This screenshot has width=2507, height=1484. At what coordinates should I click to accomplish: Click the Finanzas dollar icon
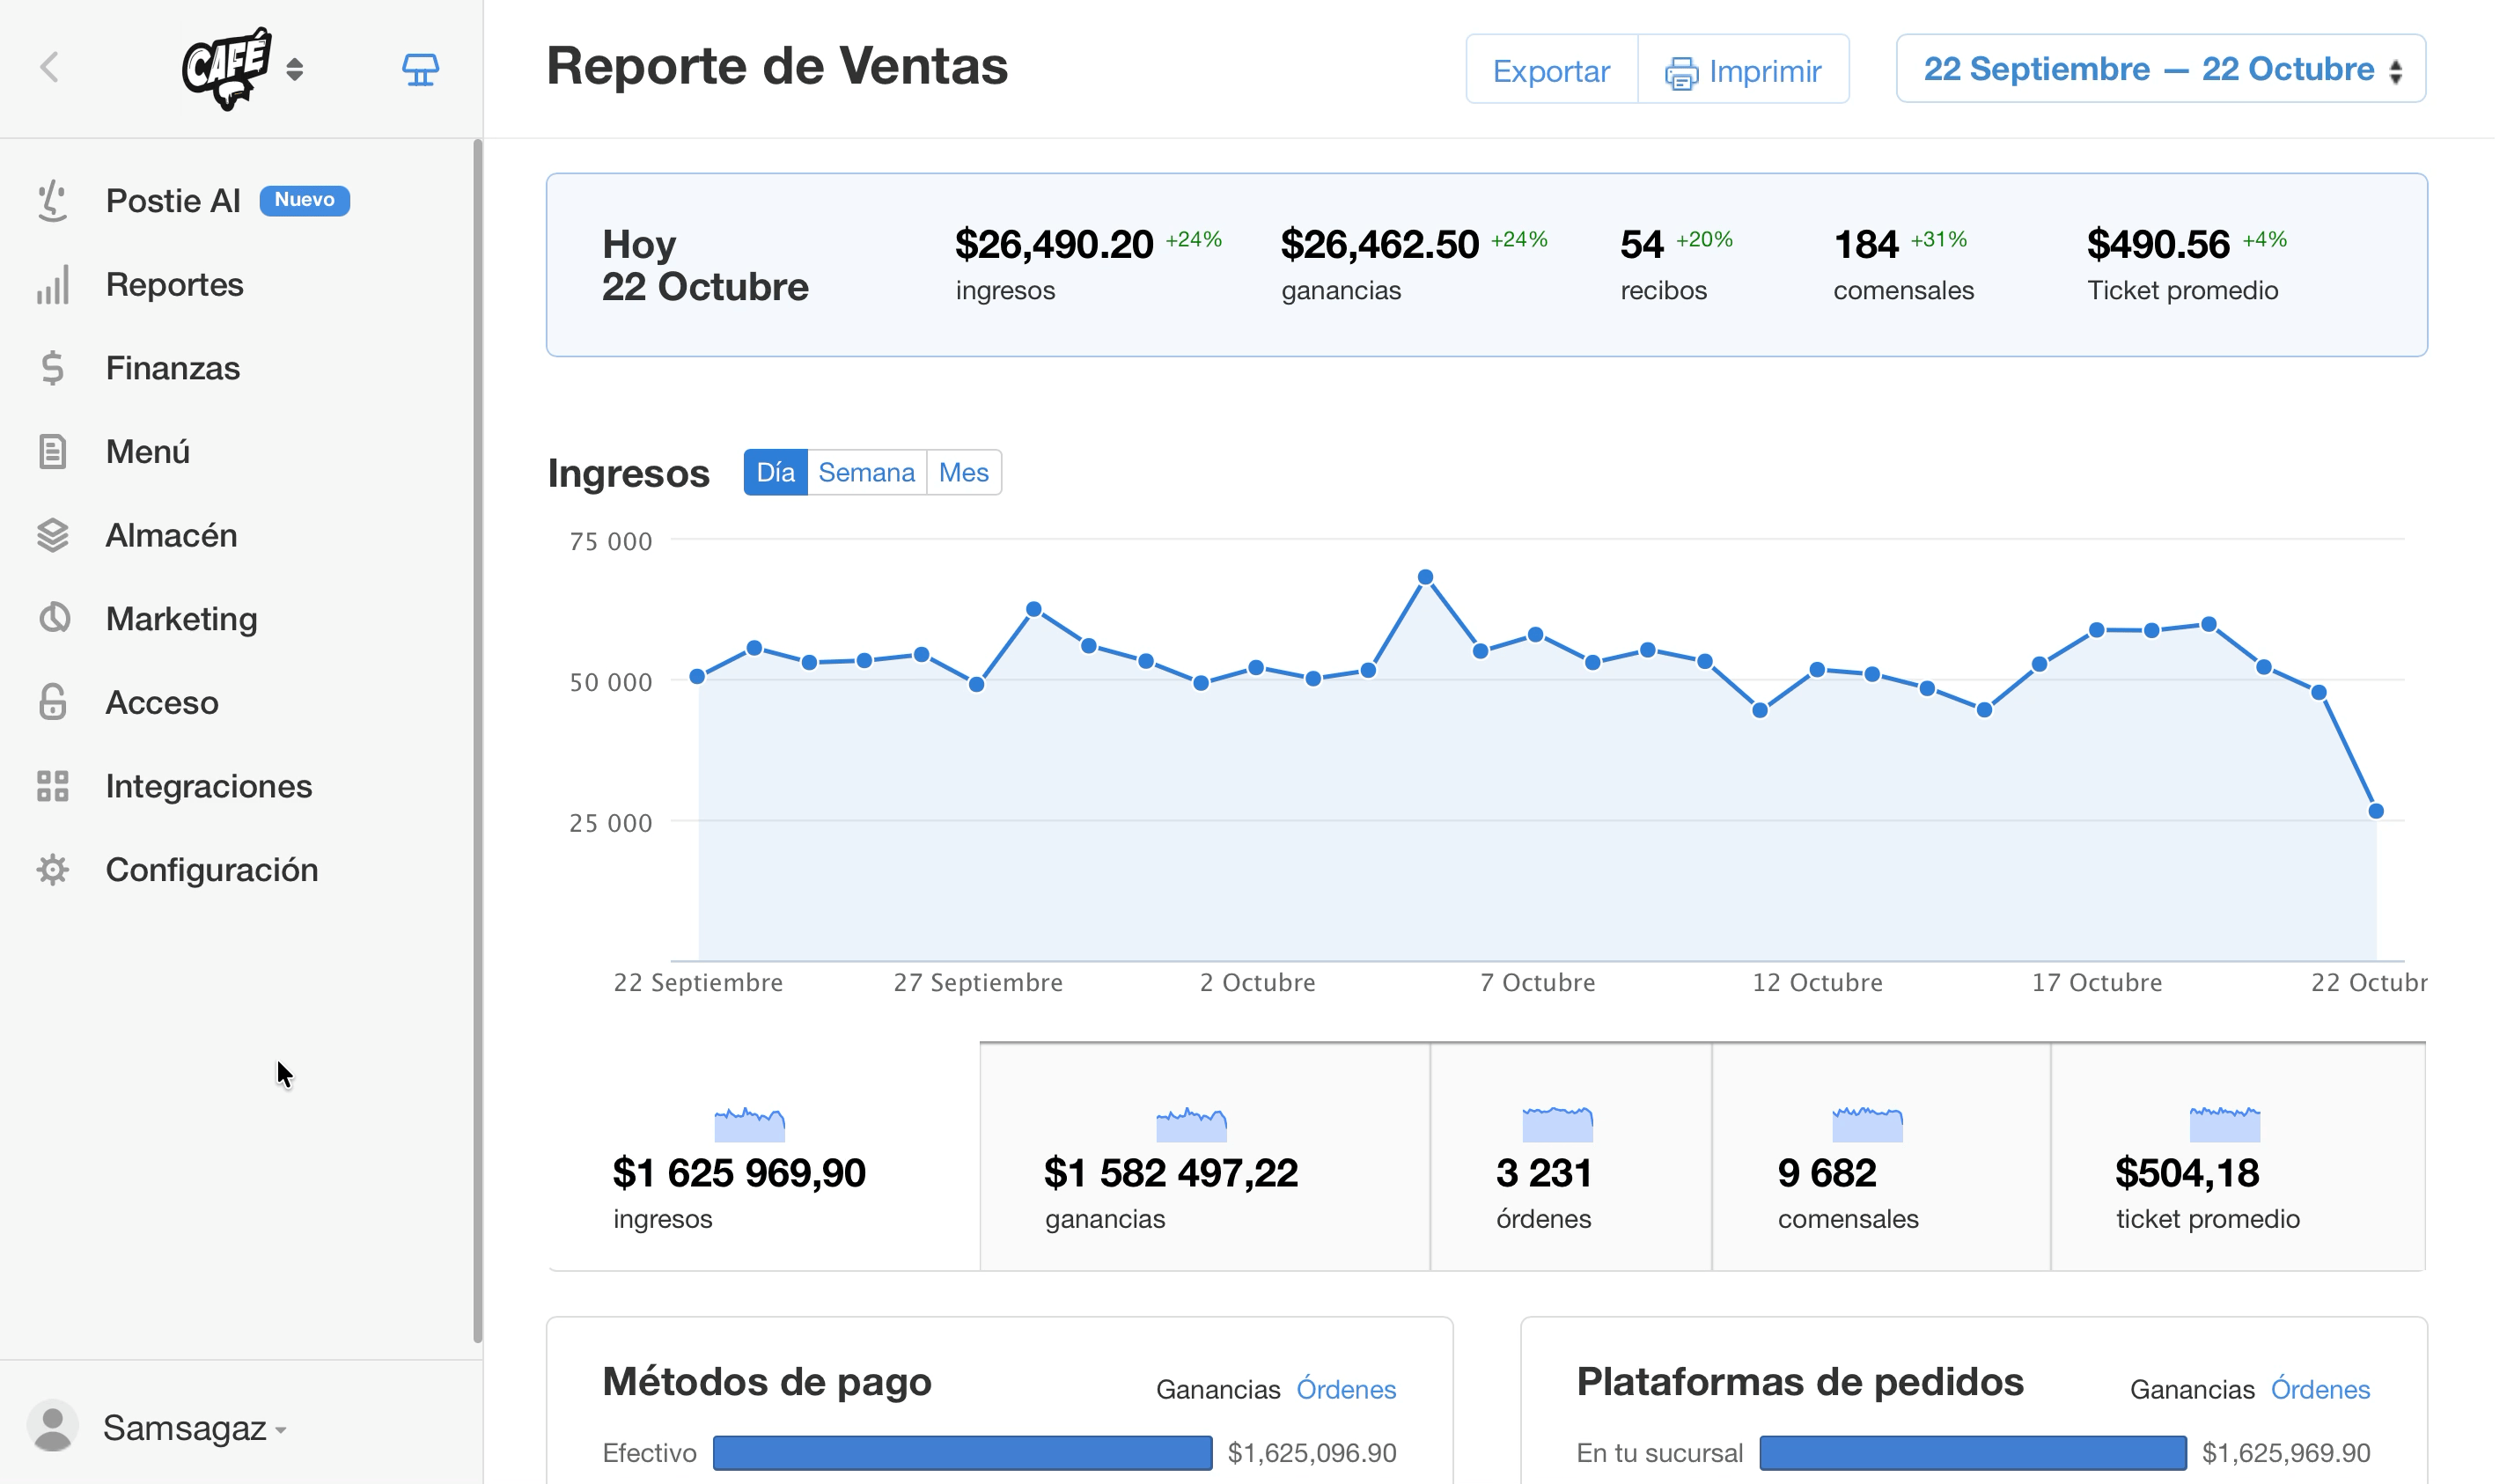coord(52,368)
